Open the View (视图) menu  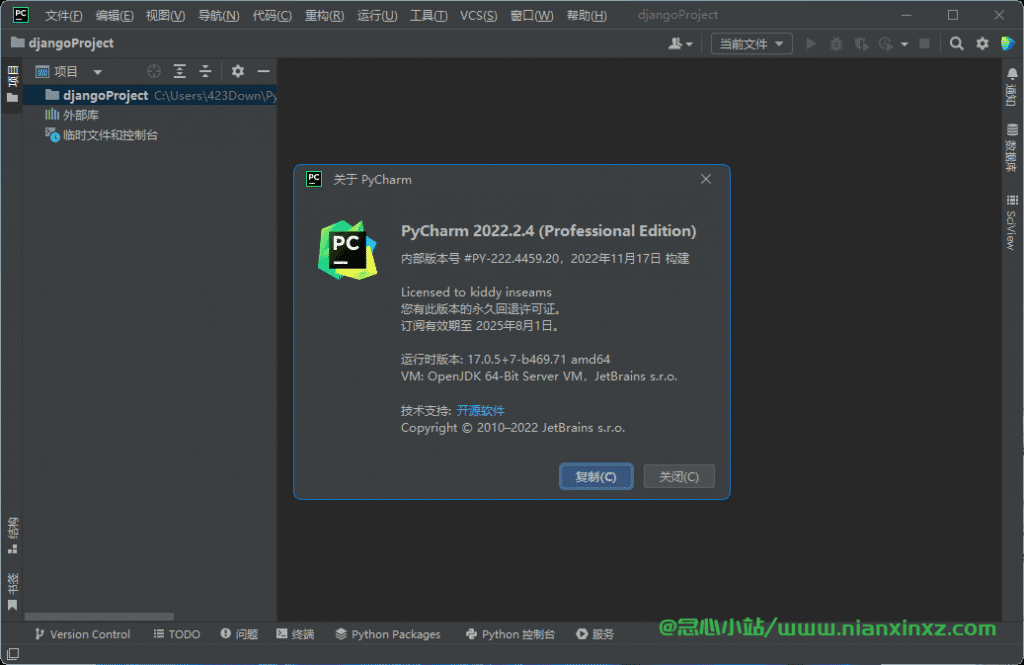165,15
